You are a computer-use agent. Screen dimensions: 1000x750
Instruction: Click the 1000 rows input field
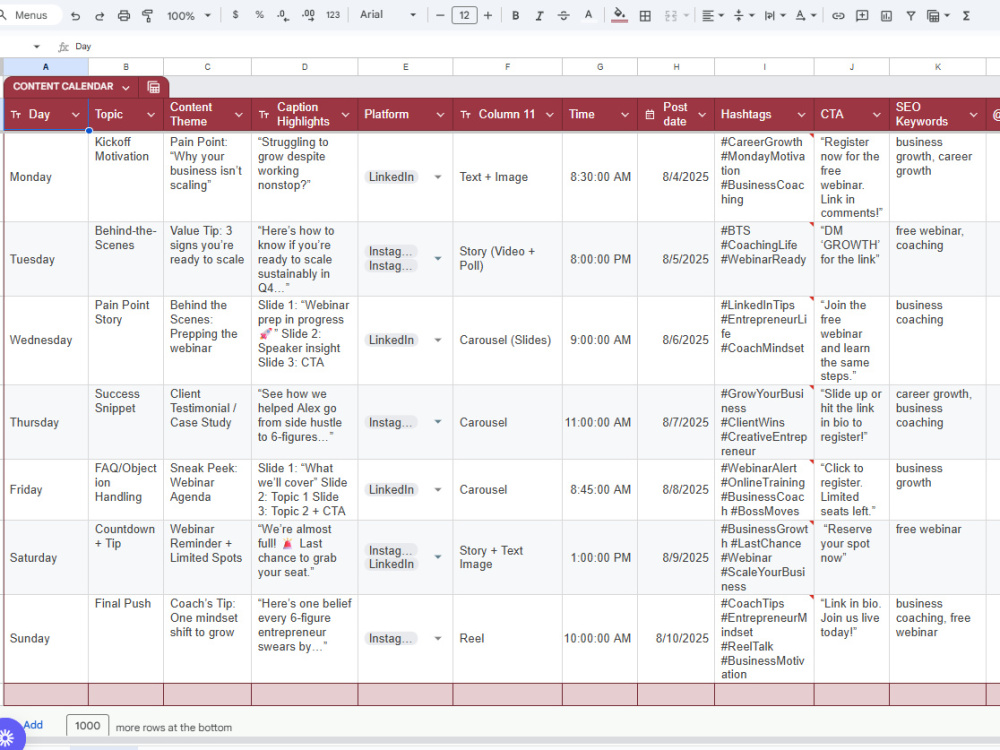[87, 726]
